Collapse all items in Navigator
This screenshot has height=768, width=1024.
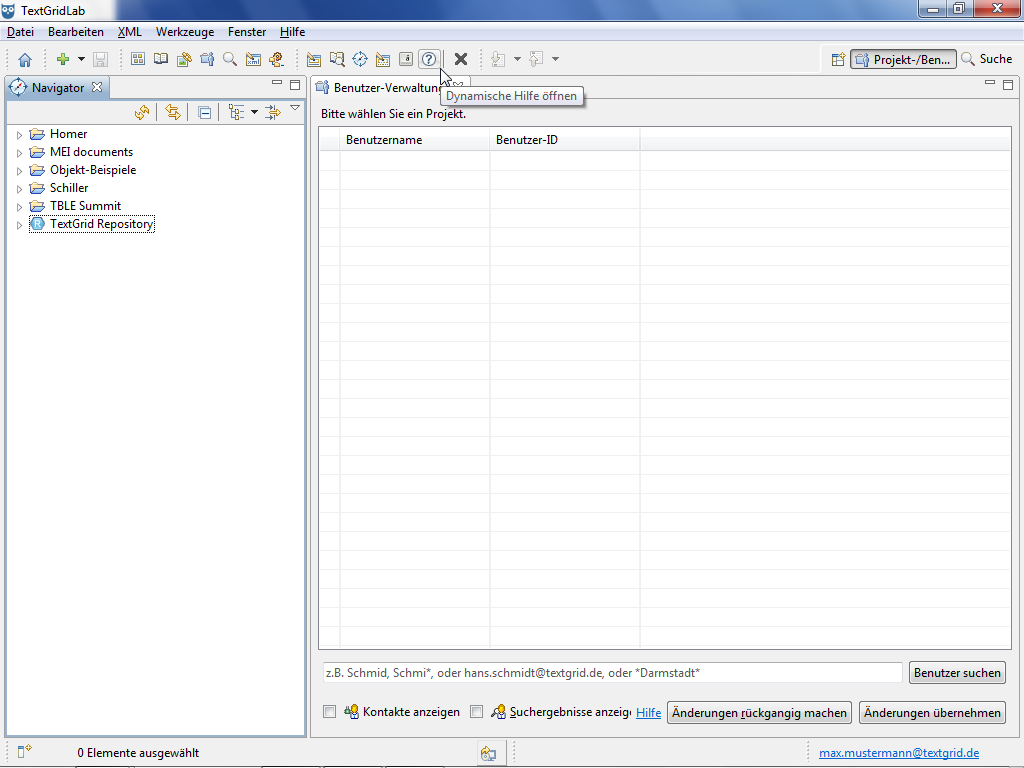click(x=204, y=113)
